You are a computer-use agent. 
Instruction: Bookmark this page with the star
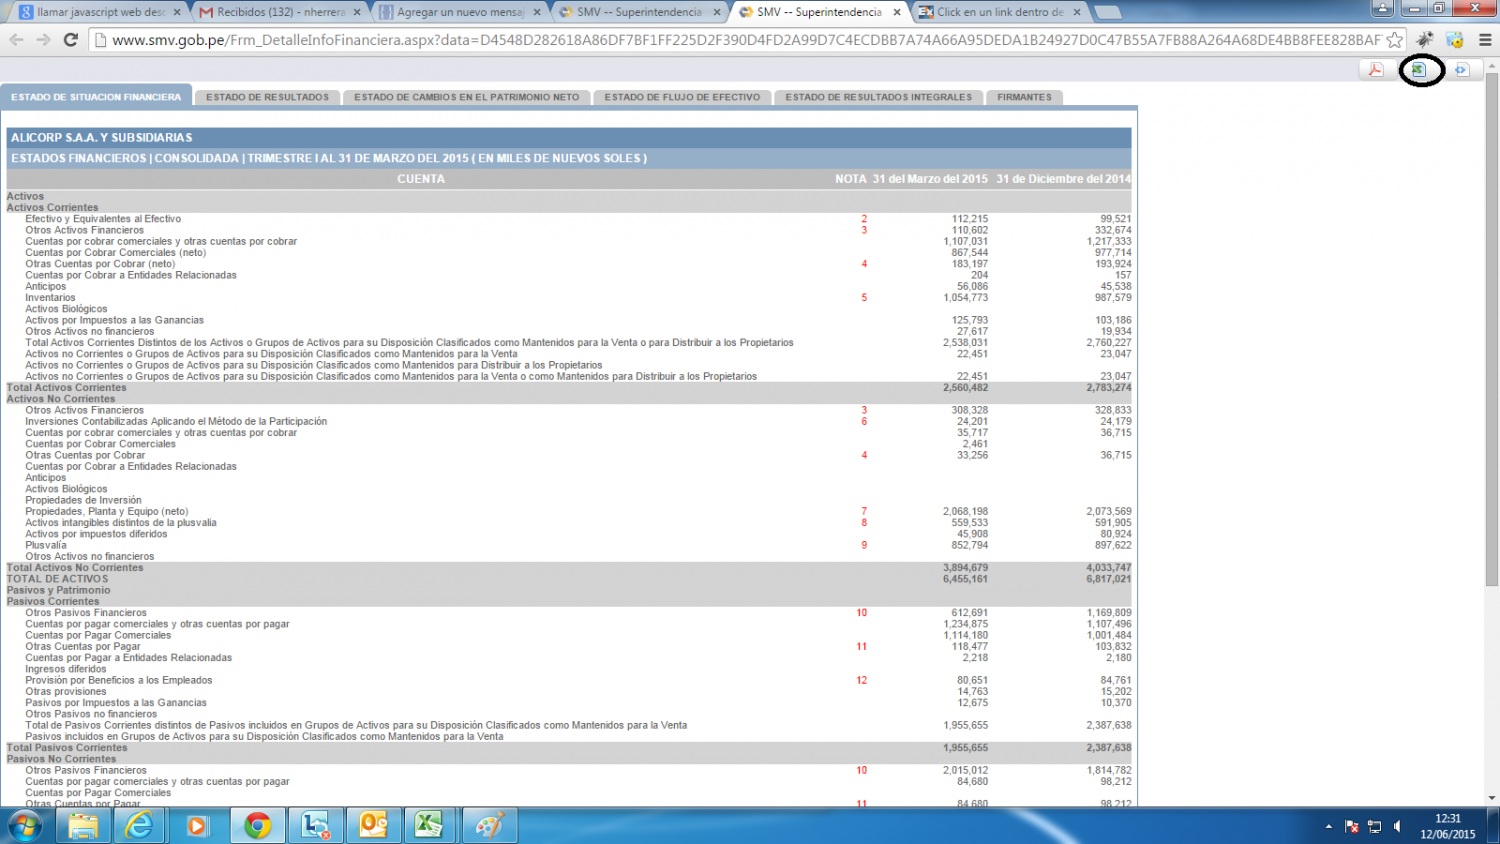click(x=1394, y=40)
